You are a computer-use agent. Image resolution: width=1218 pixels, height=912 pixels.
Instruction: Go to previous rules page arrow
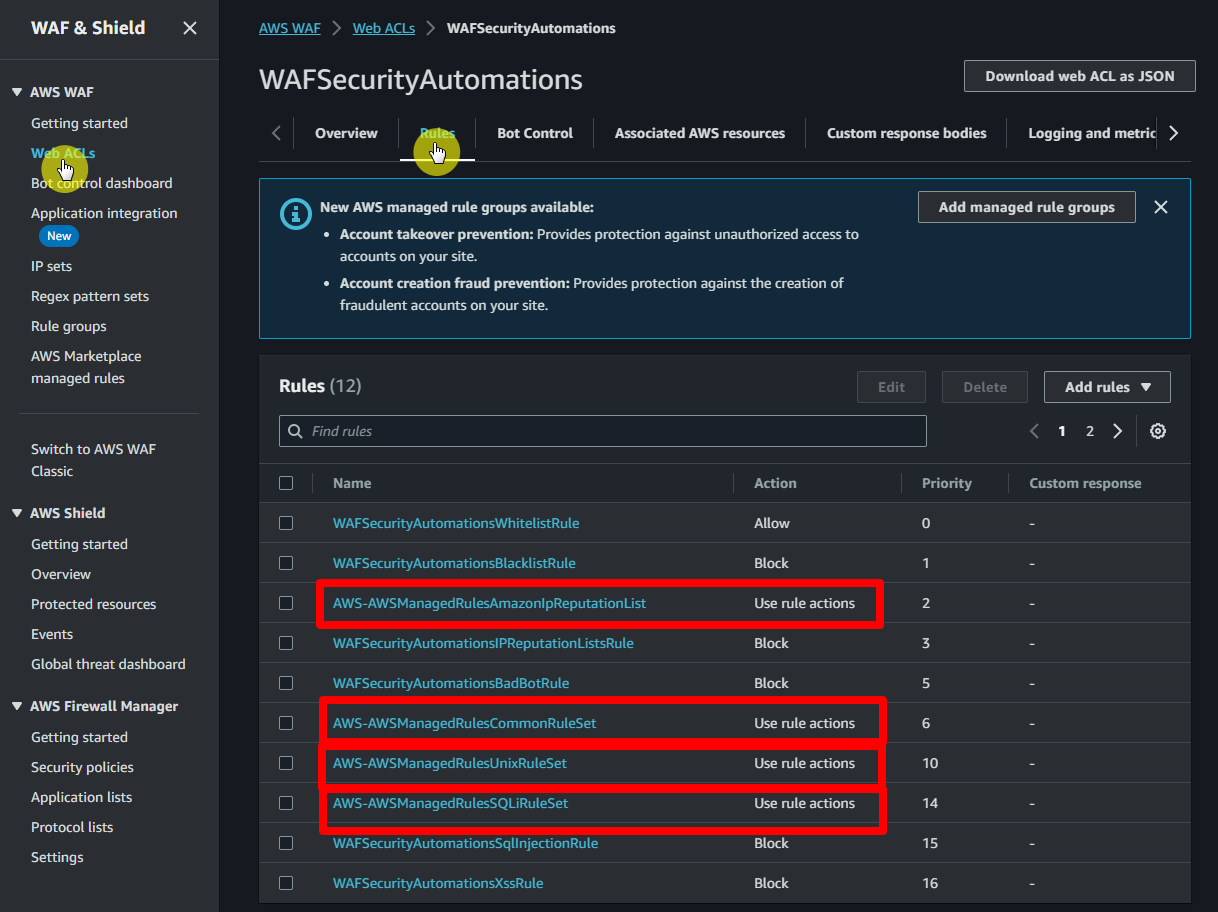tap(1034, 431)
